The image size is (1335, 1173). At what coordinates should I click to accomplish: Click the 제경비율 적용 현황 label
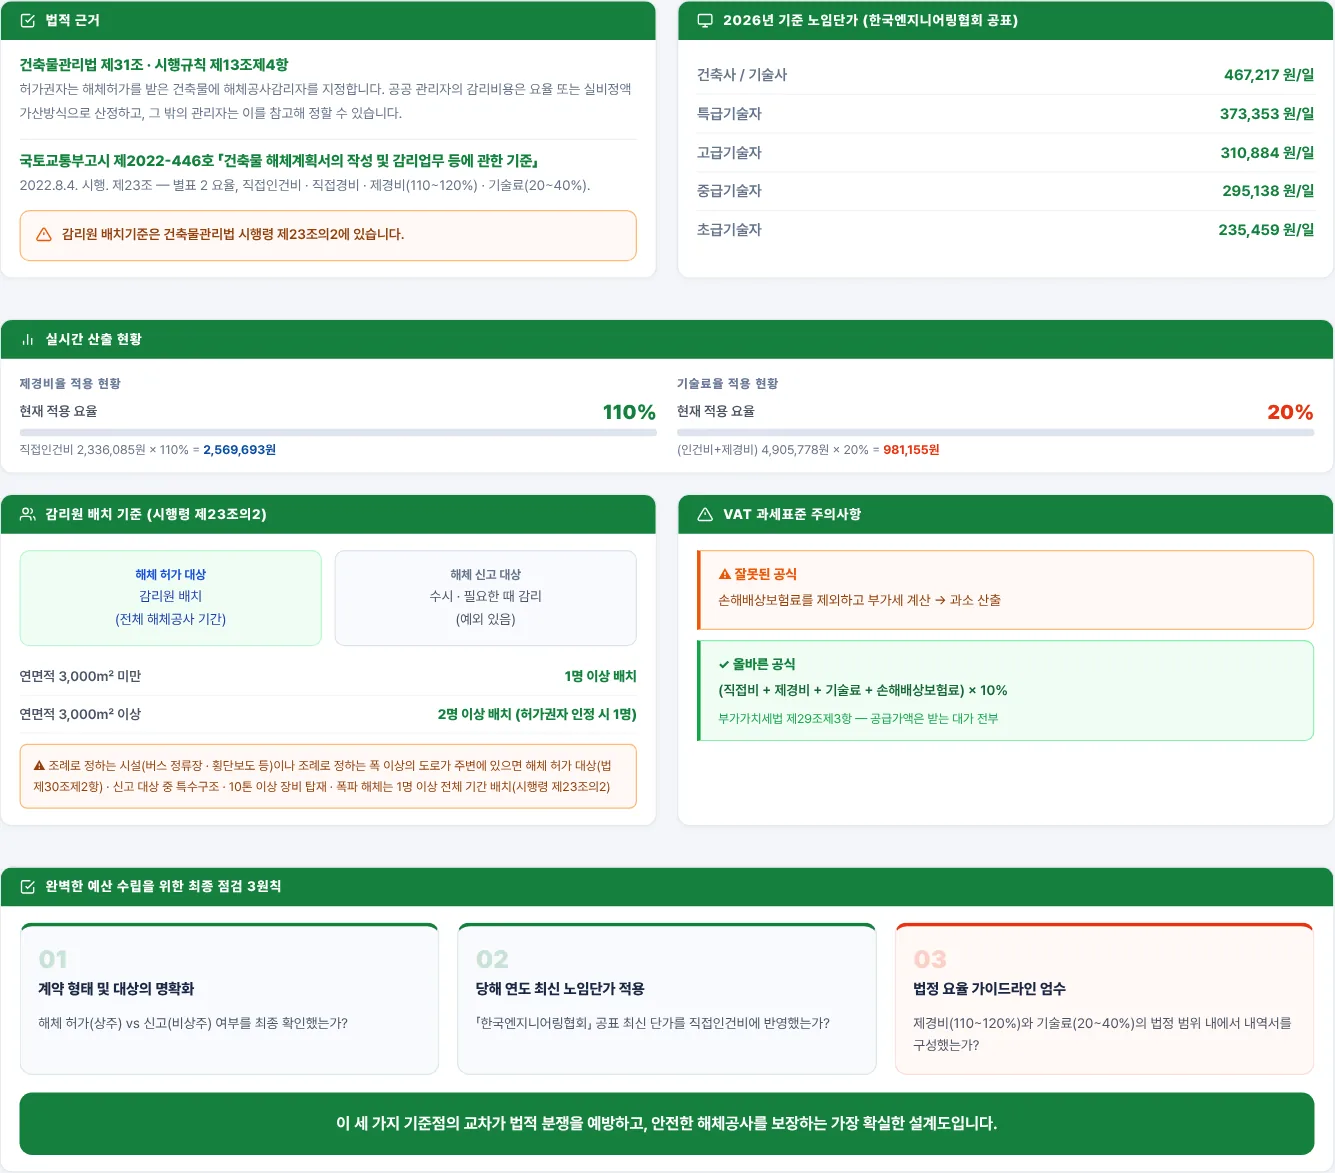pos(70,384)
